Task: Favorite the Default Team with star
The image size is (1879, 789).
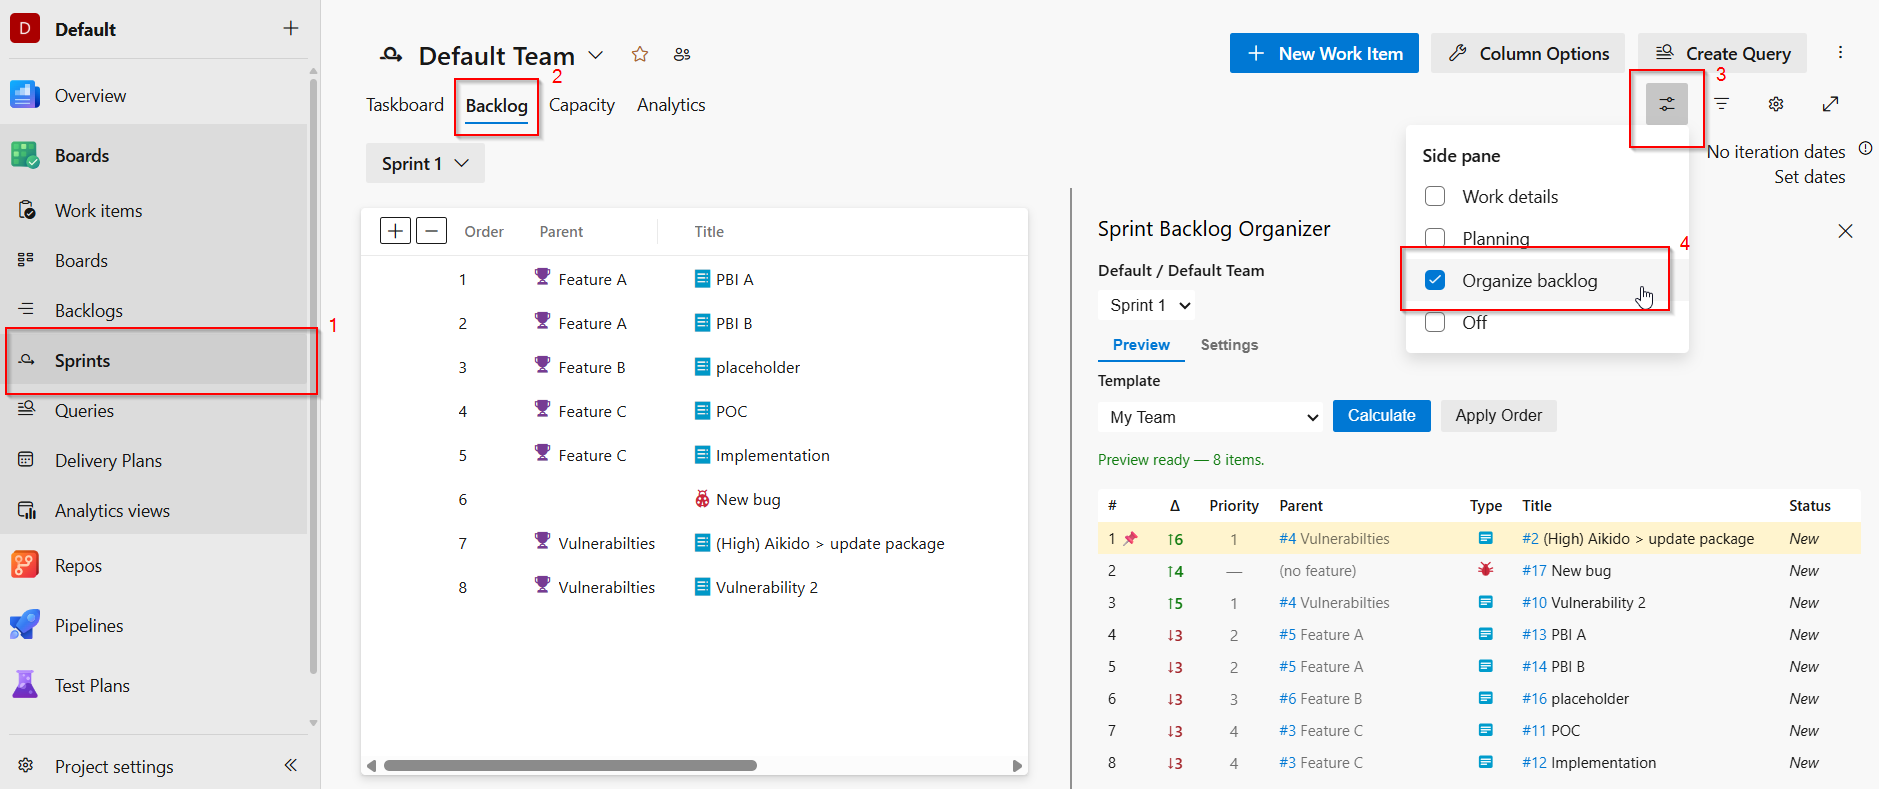Action: click(x=640, y=54)
